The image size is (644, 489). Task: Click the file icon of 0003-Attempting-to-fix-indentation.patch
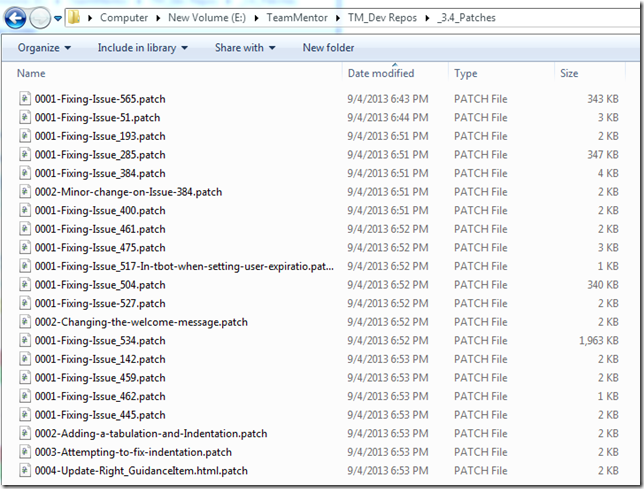25,452
